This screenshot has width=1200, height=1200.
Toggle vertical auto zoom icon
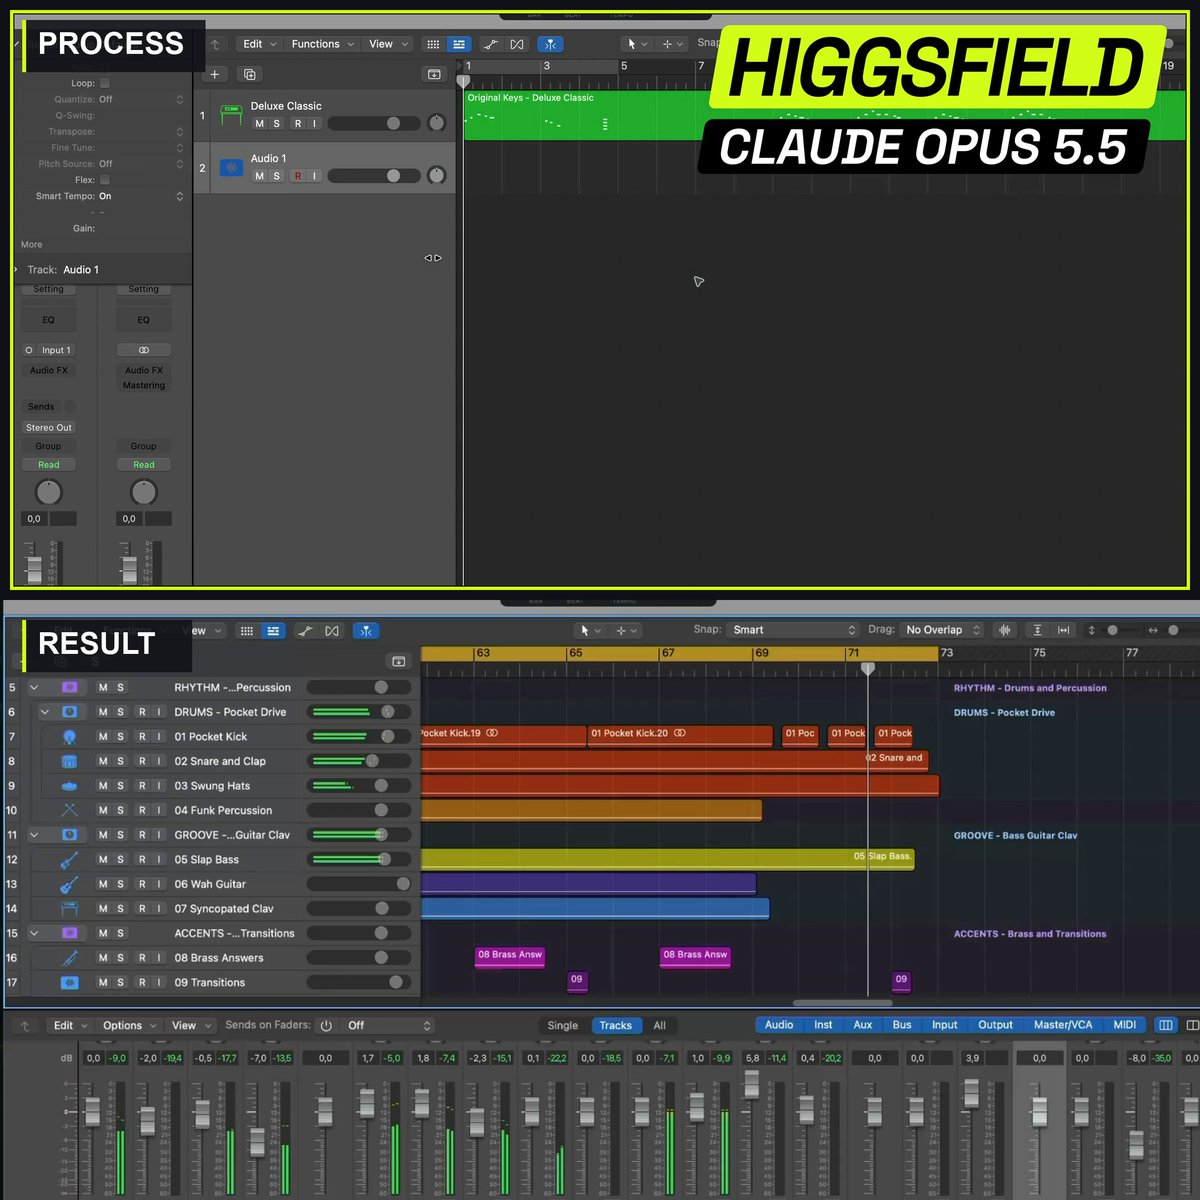click(x=1038, y=630)
